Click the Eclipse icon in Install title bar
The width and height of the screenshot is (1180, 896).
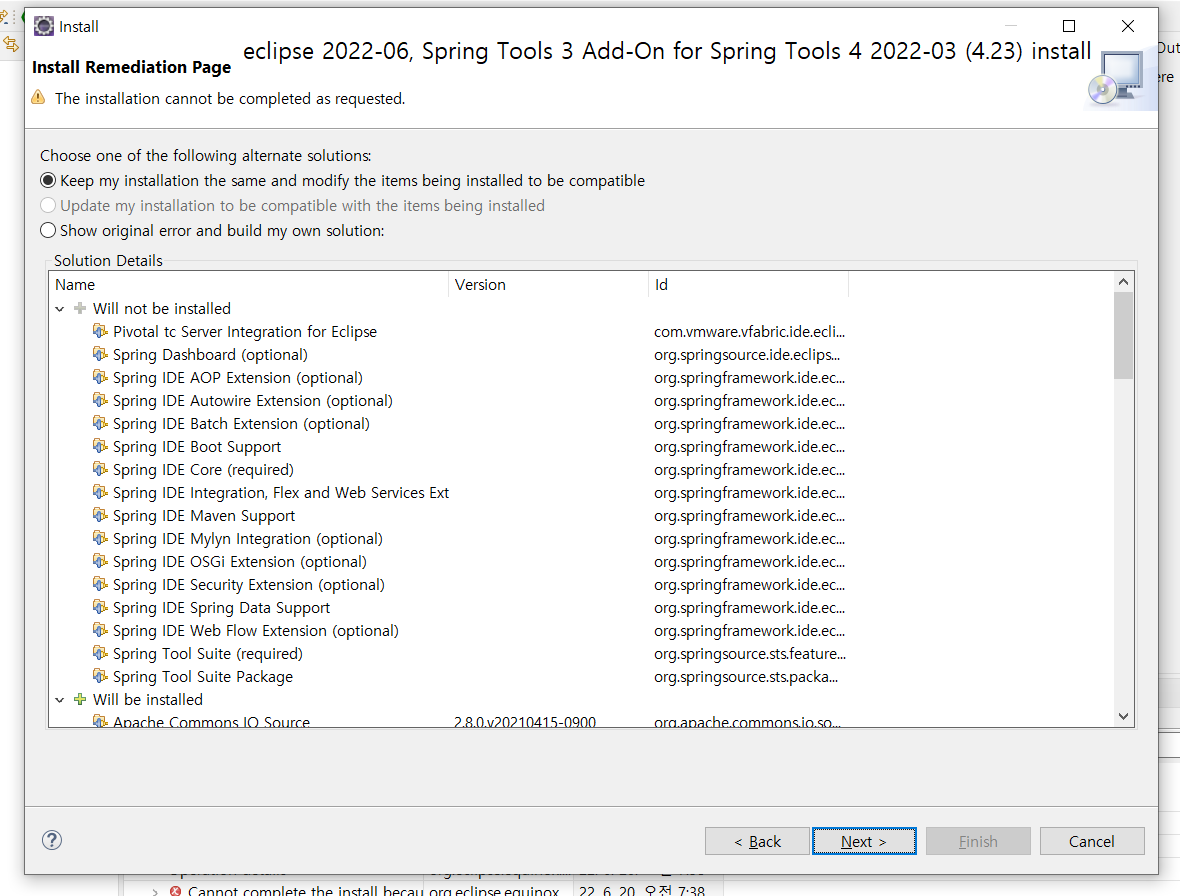(44, 26)
